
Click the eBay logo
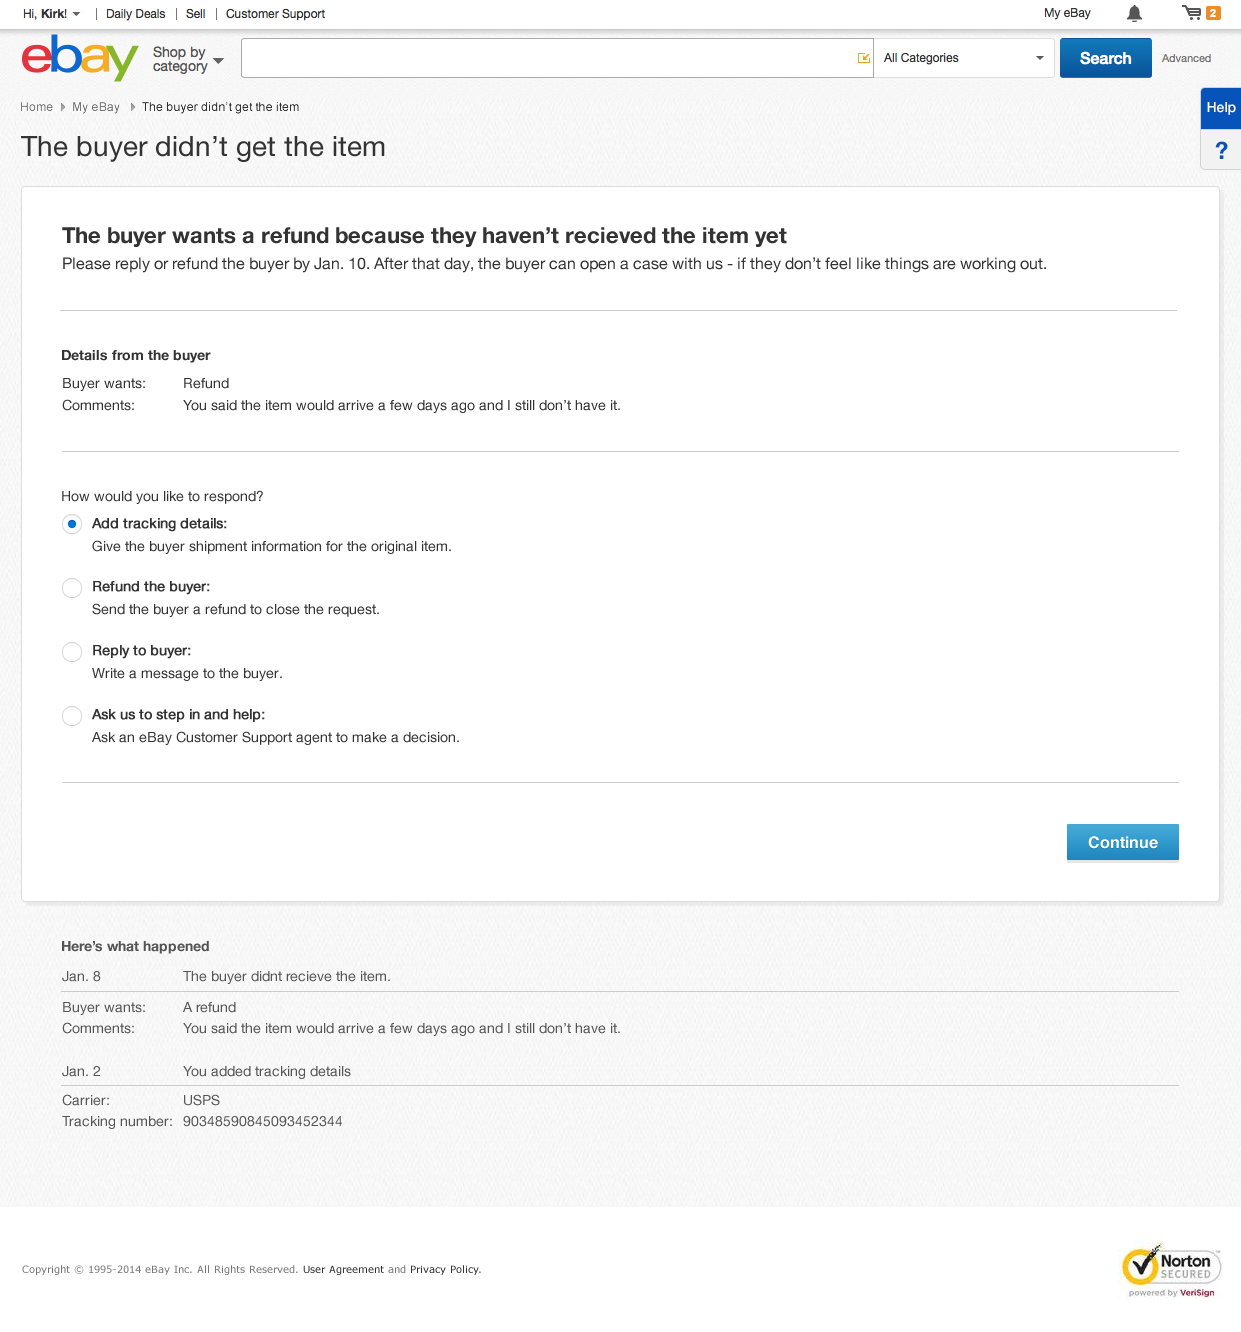[x=79, y=58]
